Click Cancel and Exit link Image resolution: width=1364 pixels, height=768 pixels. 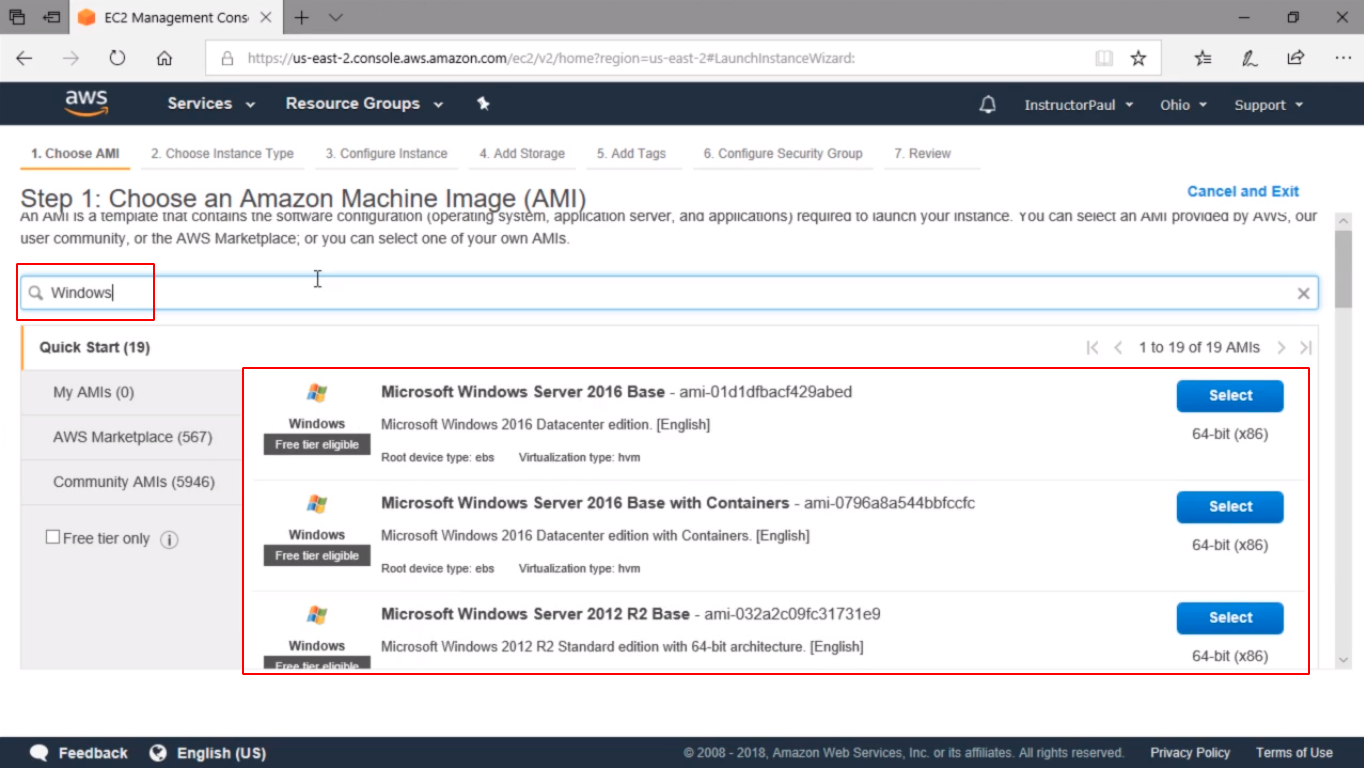1243,191
